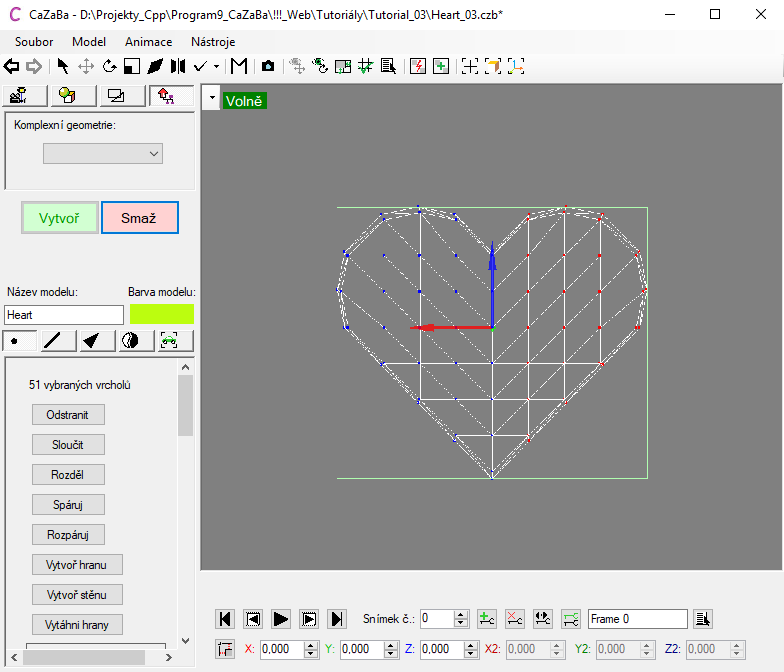Click the camera snapshot icon
The image size is (784, 672).
268,66
